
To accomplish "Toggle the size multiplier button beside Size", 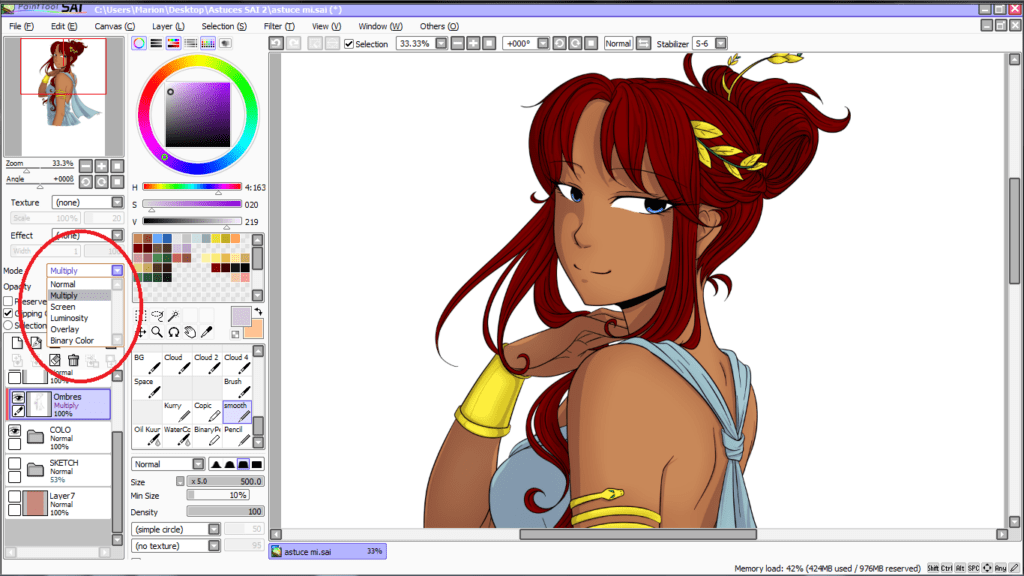I will coord(180,481).
